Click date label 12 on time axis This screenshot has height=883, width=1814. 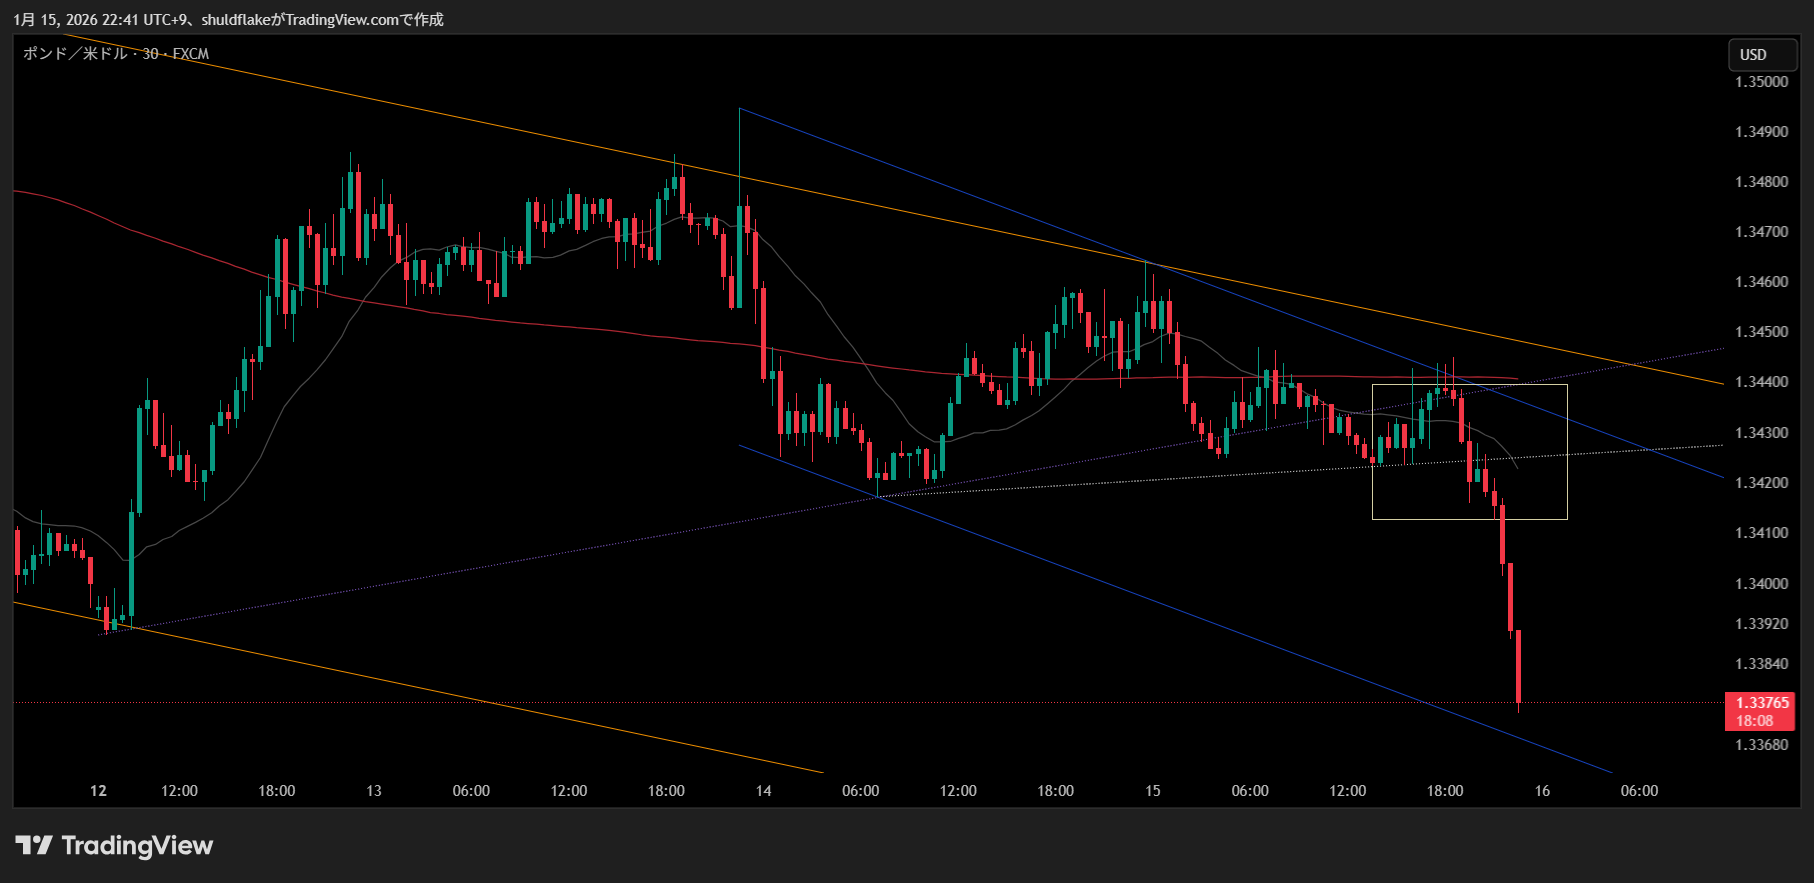pos(98,791)
